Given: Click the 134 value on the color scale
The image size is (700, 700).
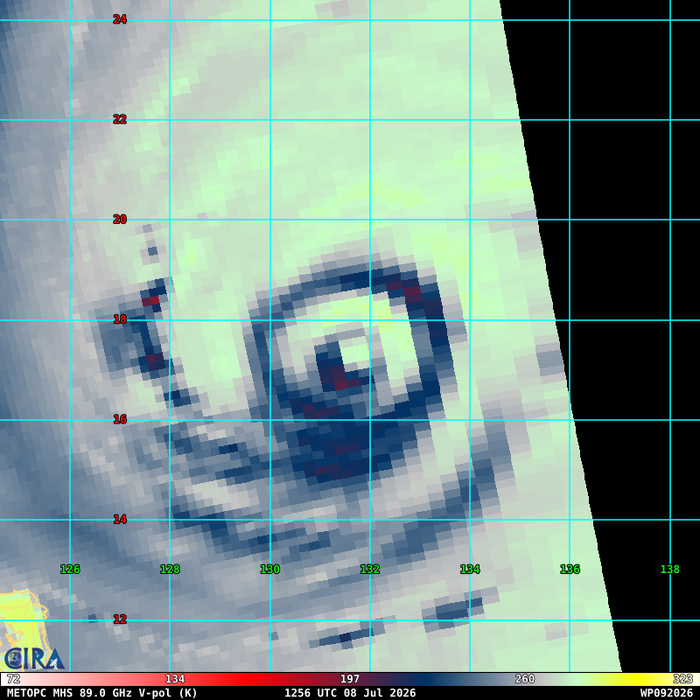Looking at the screenshot, I should tap(175, 679).
